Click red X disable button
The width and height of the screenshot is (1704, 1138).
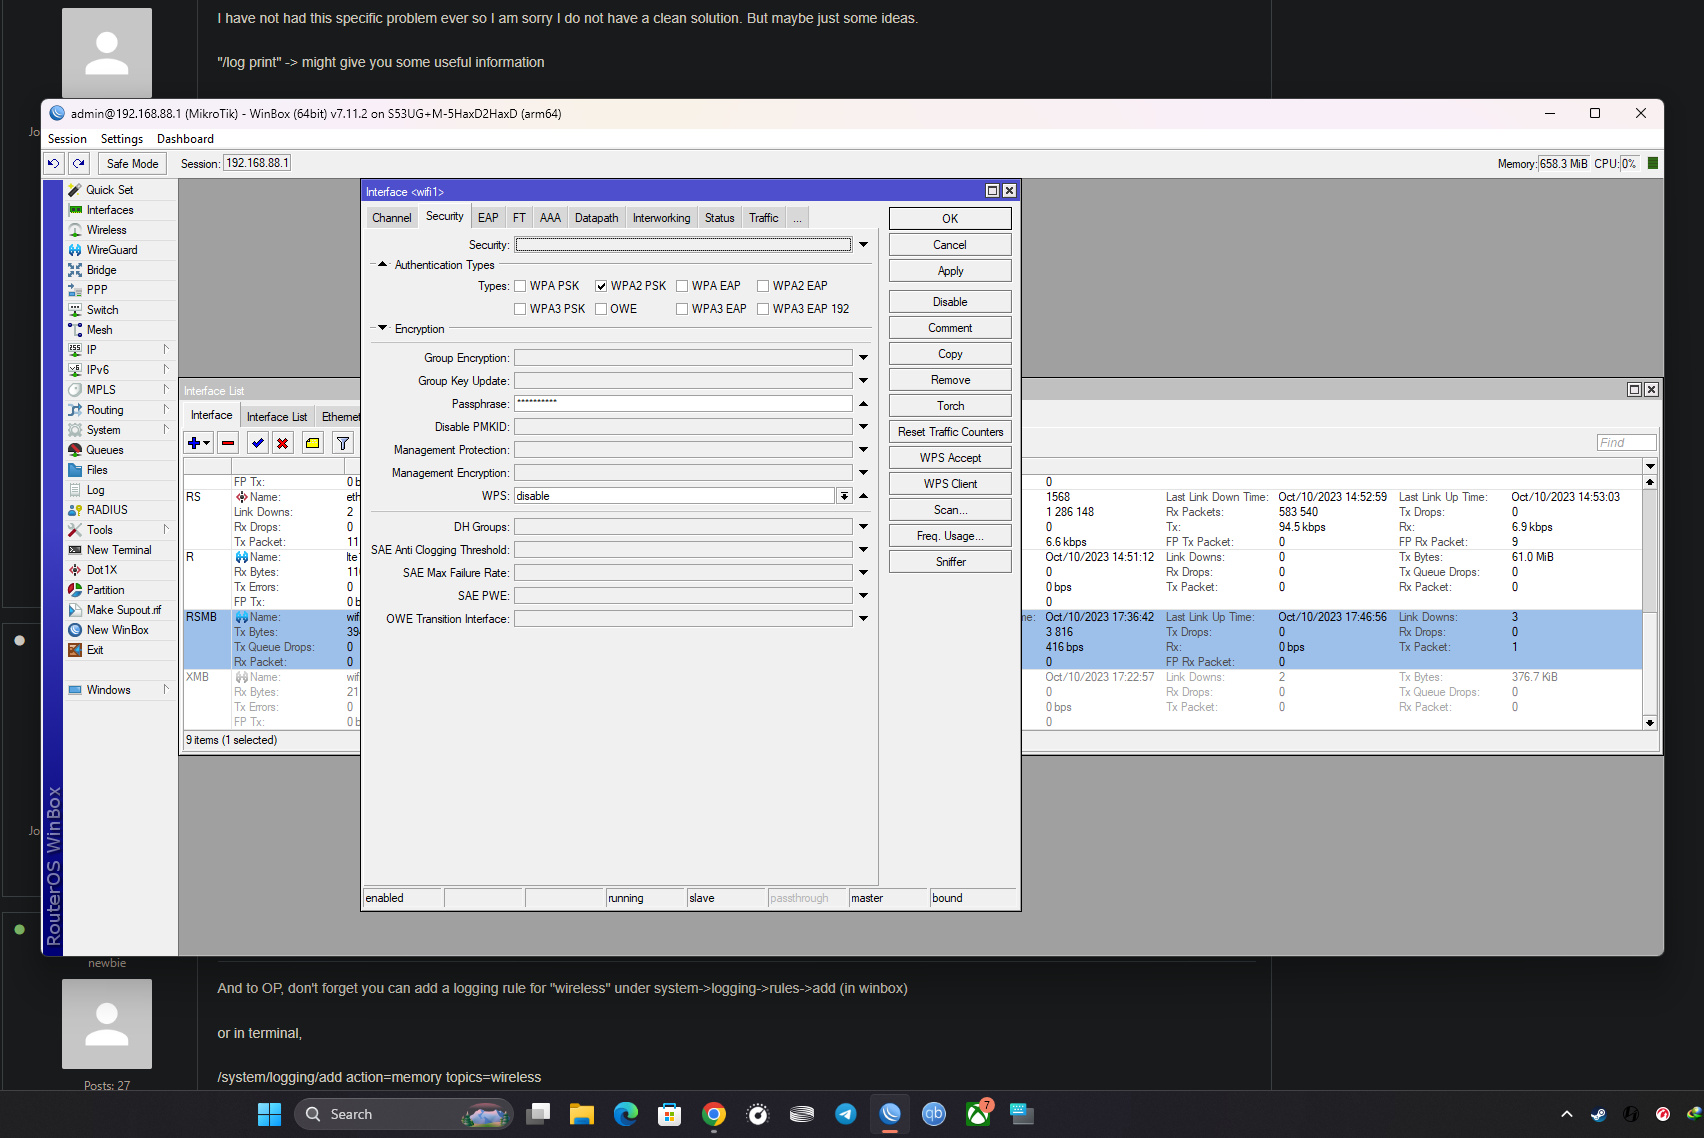pyautogui.click(x=283, y=443)
